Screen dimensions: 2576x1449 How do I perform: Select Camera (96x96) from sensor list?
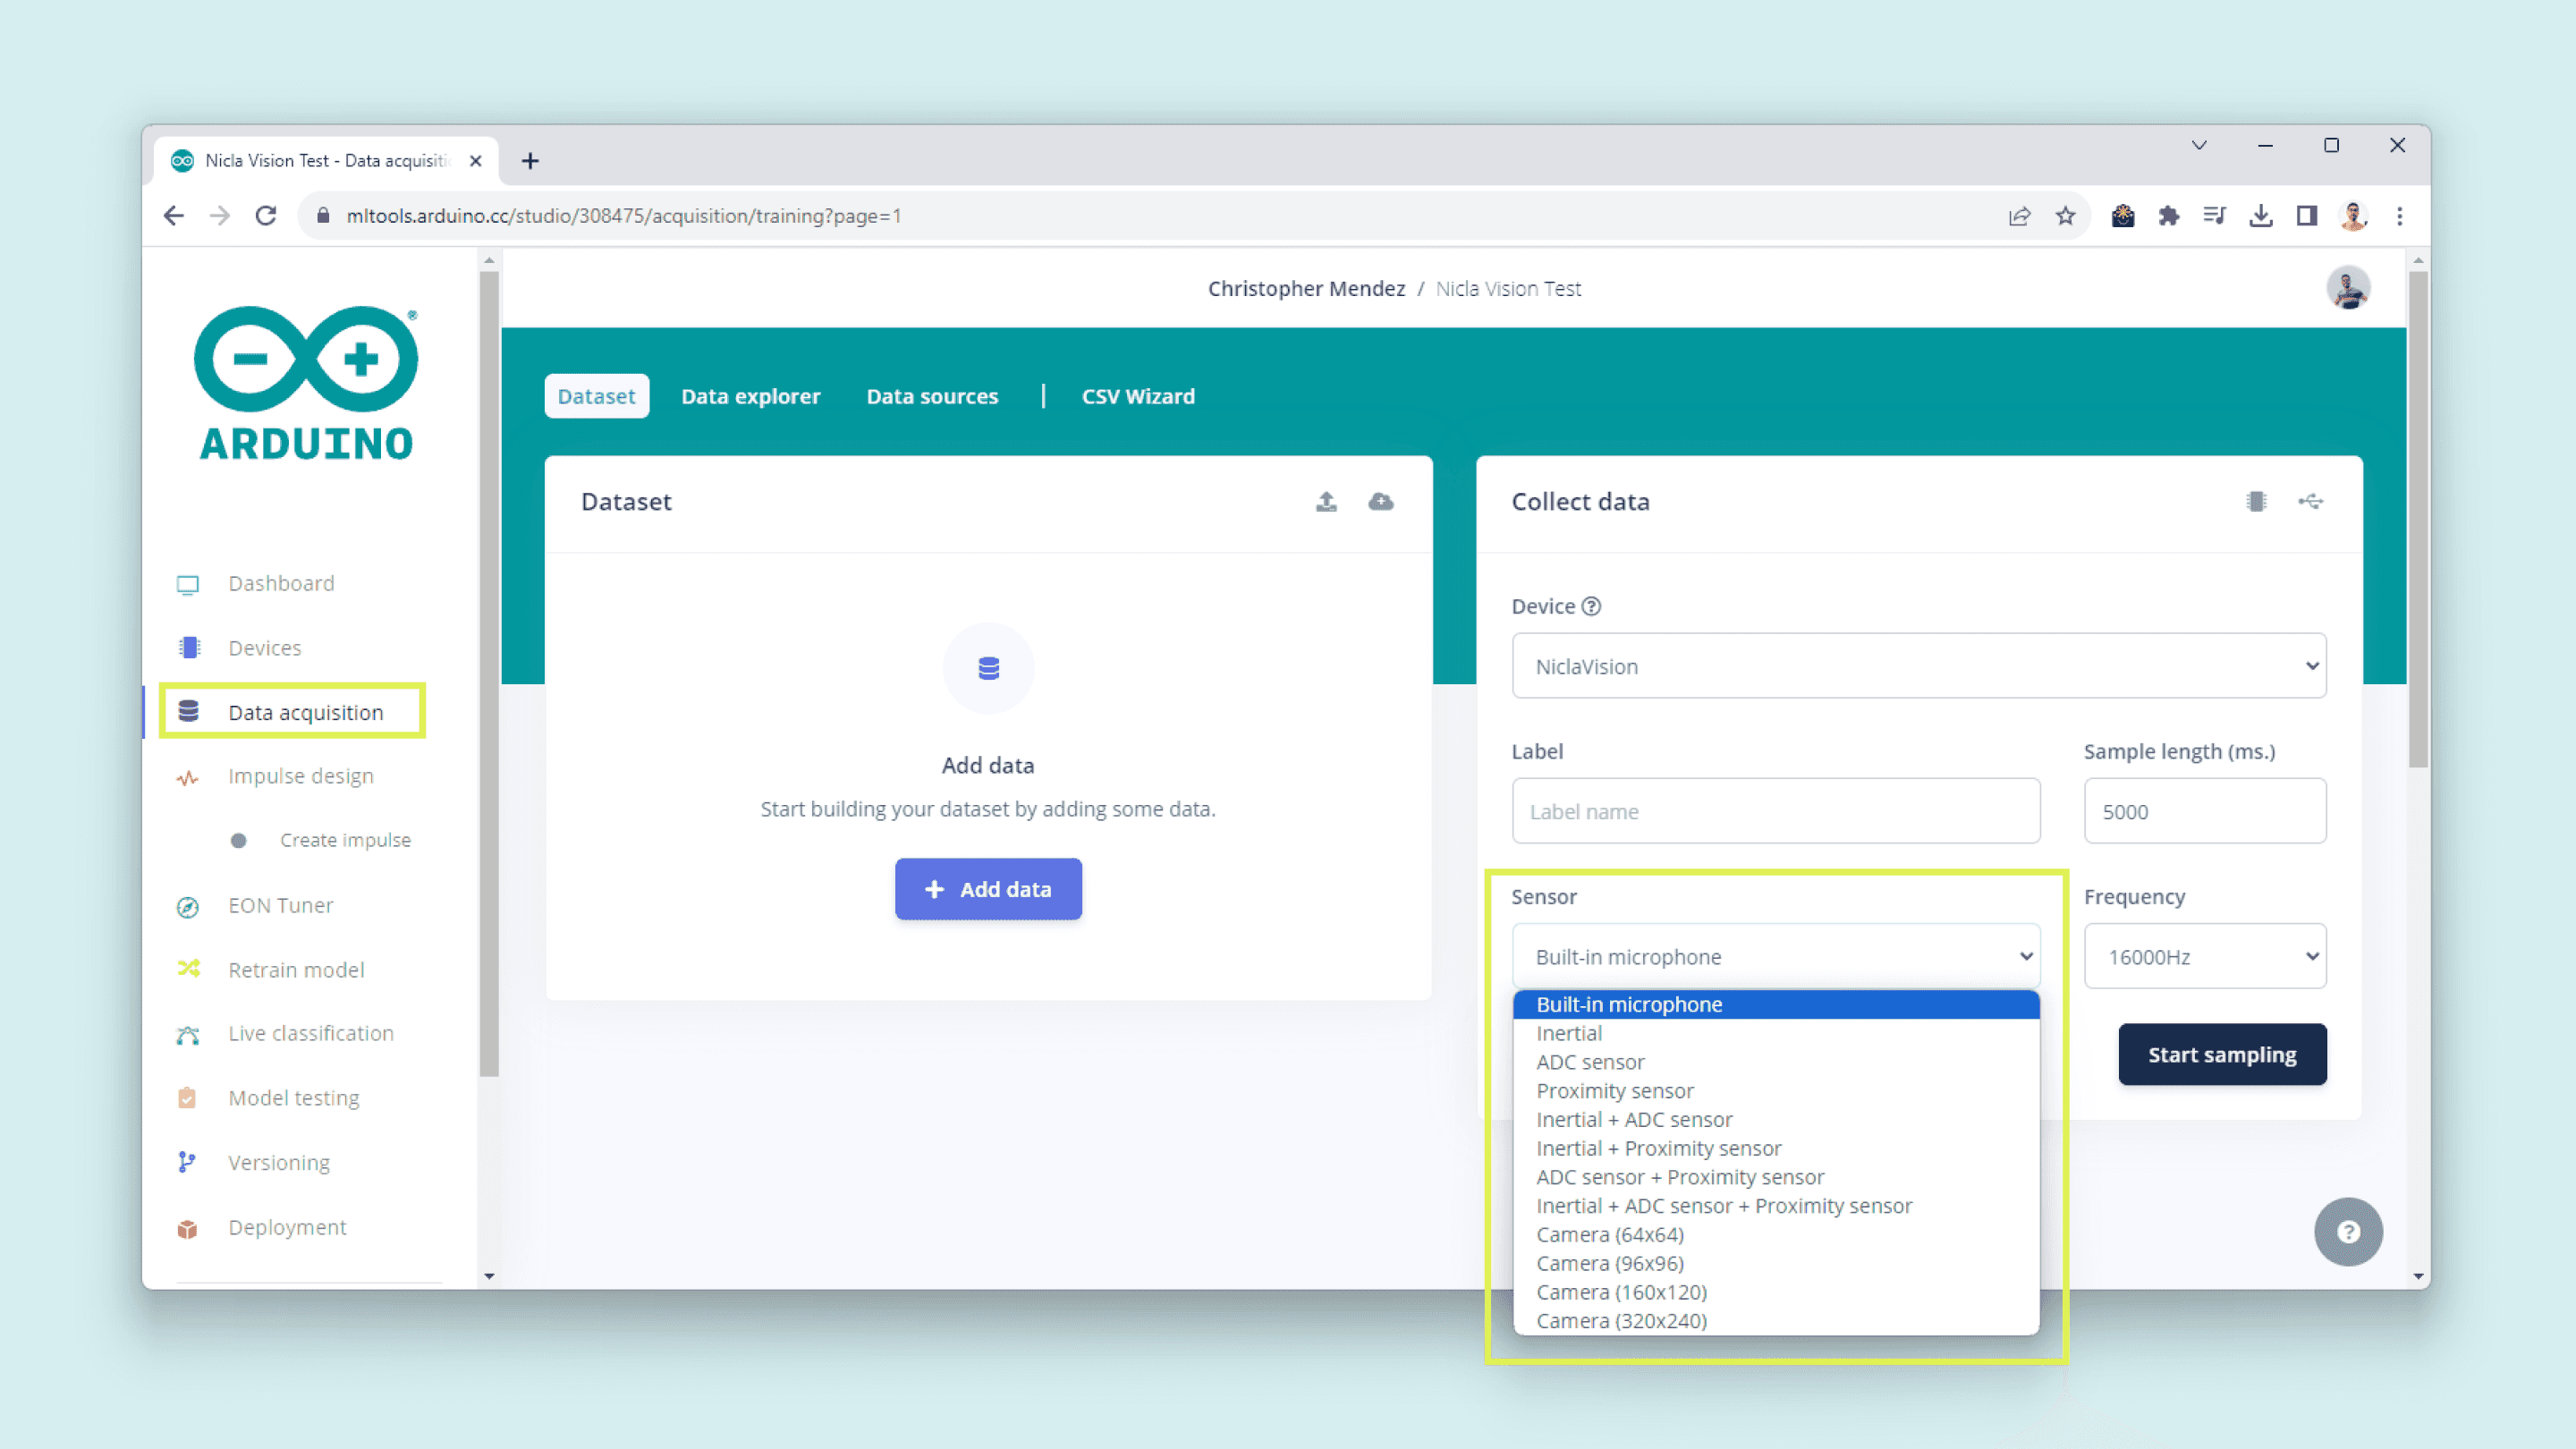[1610, 1263]
